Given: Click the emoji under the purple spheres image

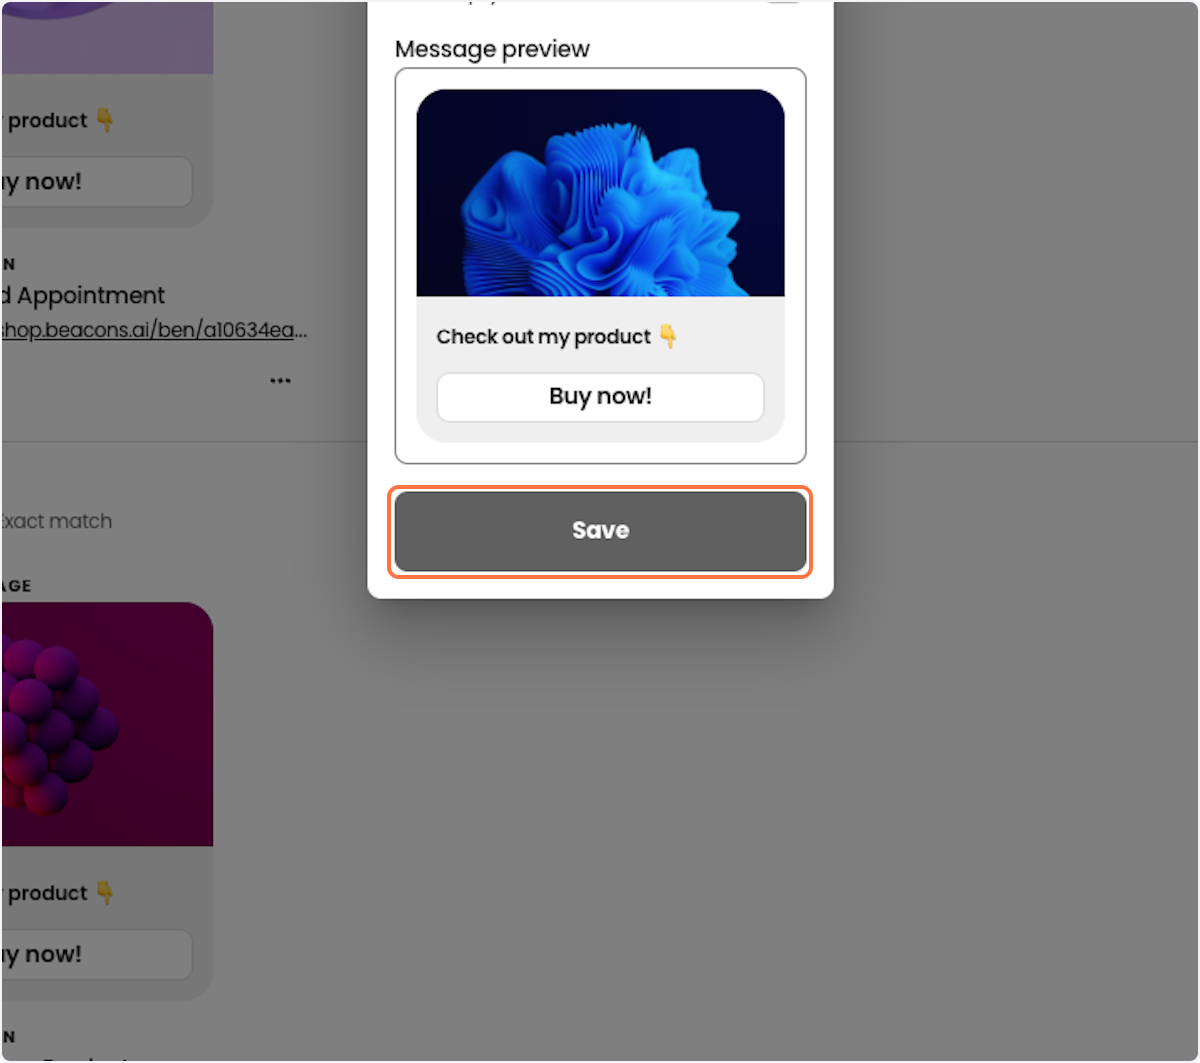Looking at the screenshot, I should click(105, 893).
